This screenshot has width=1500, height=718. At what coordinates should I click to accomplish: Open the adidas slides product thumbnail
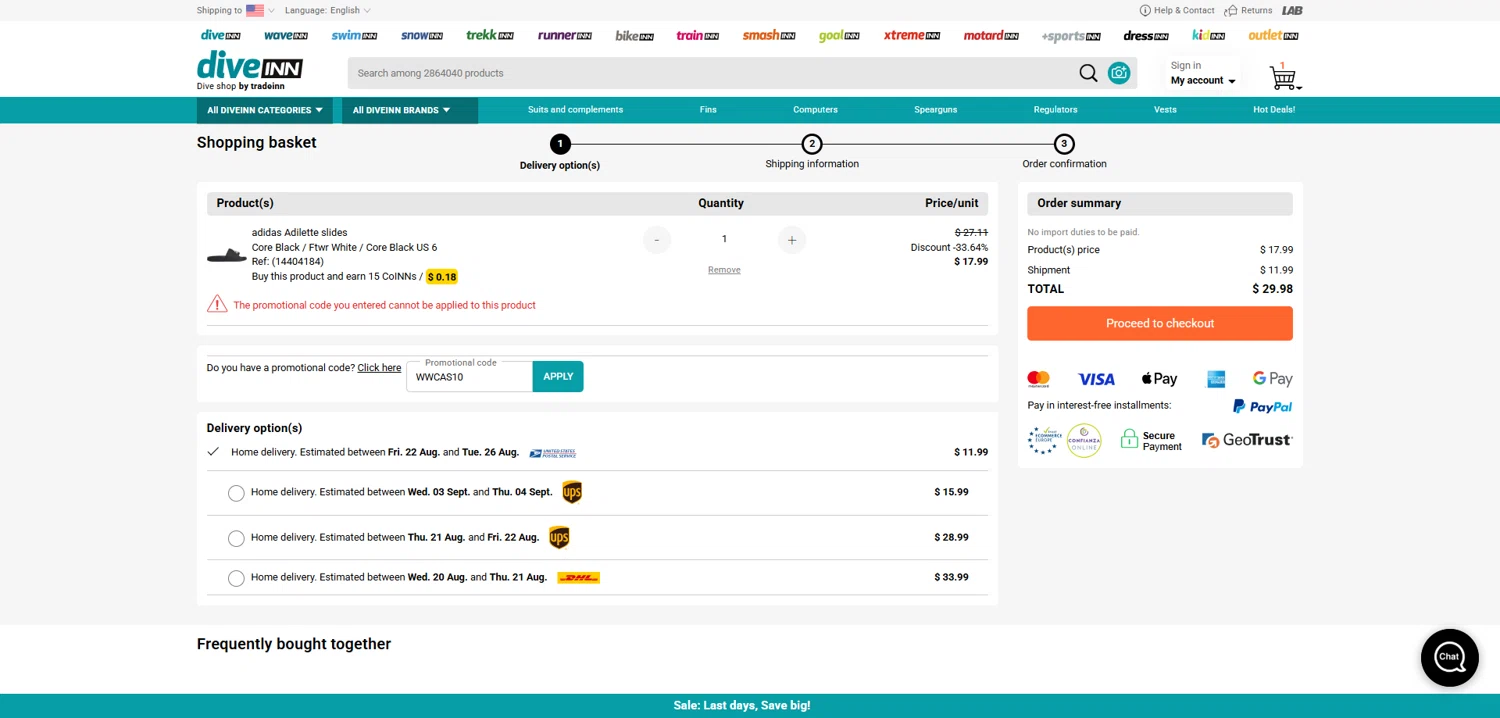pyautogui.click(x=227, y=255)
